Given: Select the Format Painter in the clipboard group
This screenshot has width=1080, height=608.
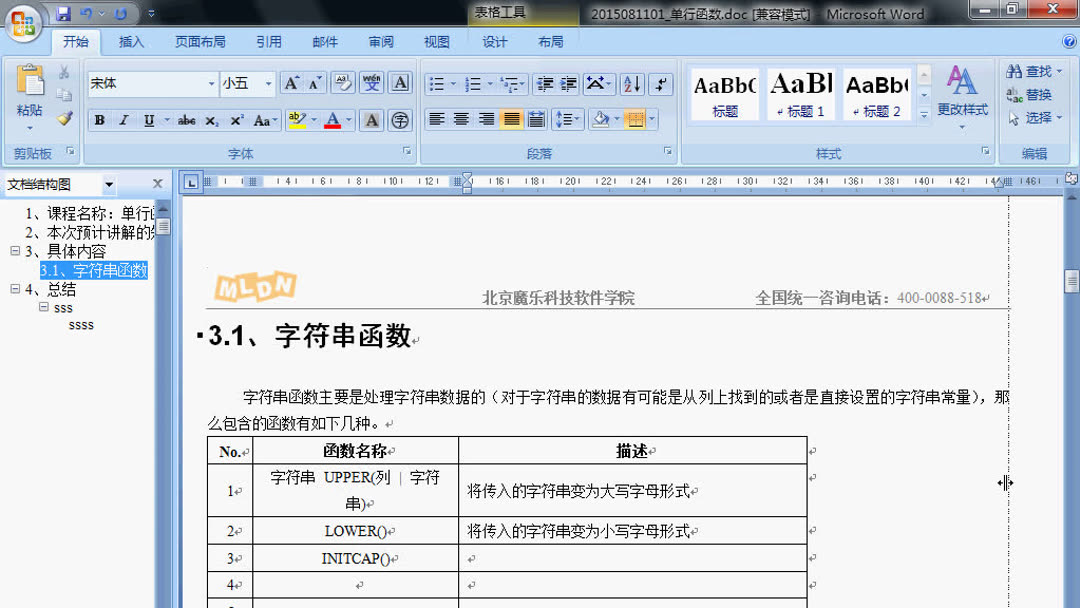Looking at the screenshot, I should (65, 120).
